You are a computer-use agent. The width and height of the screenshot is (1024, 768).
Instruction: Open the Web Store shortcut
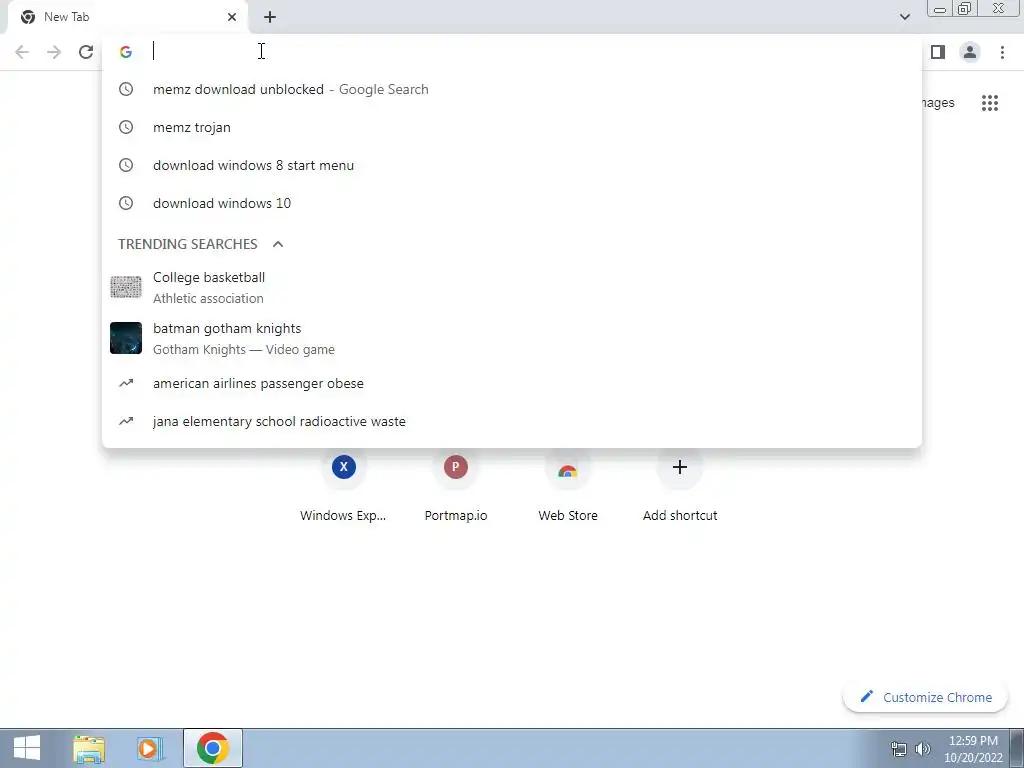tap(568, 487)
